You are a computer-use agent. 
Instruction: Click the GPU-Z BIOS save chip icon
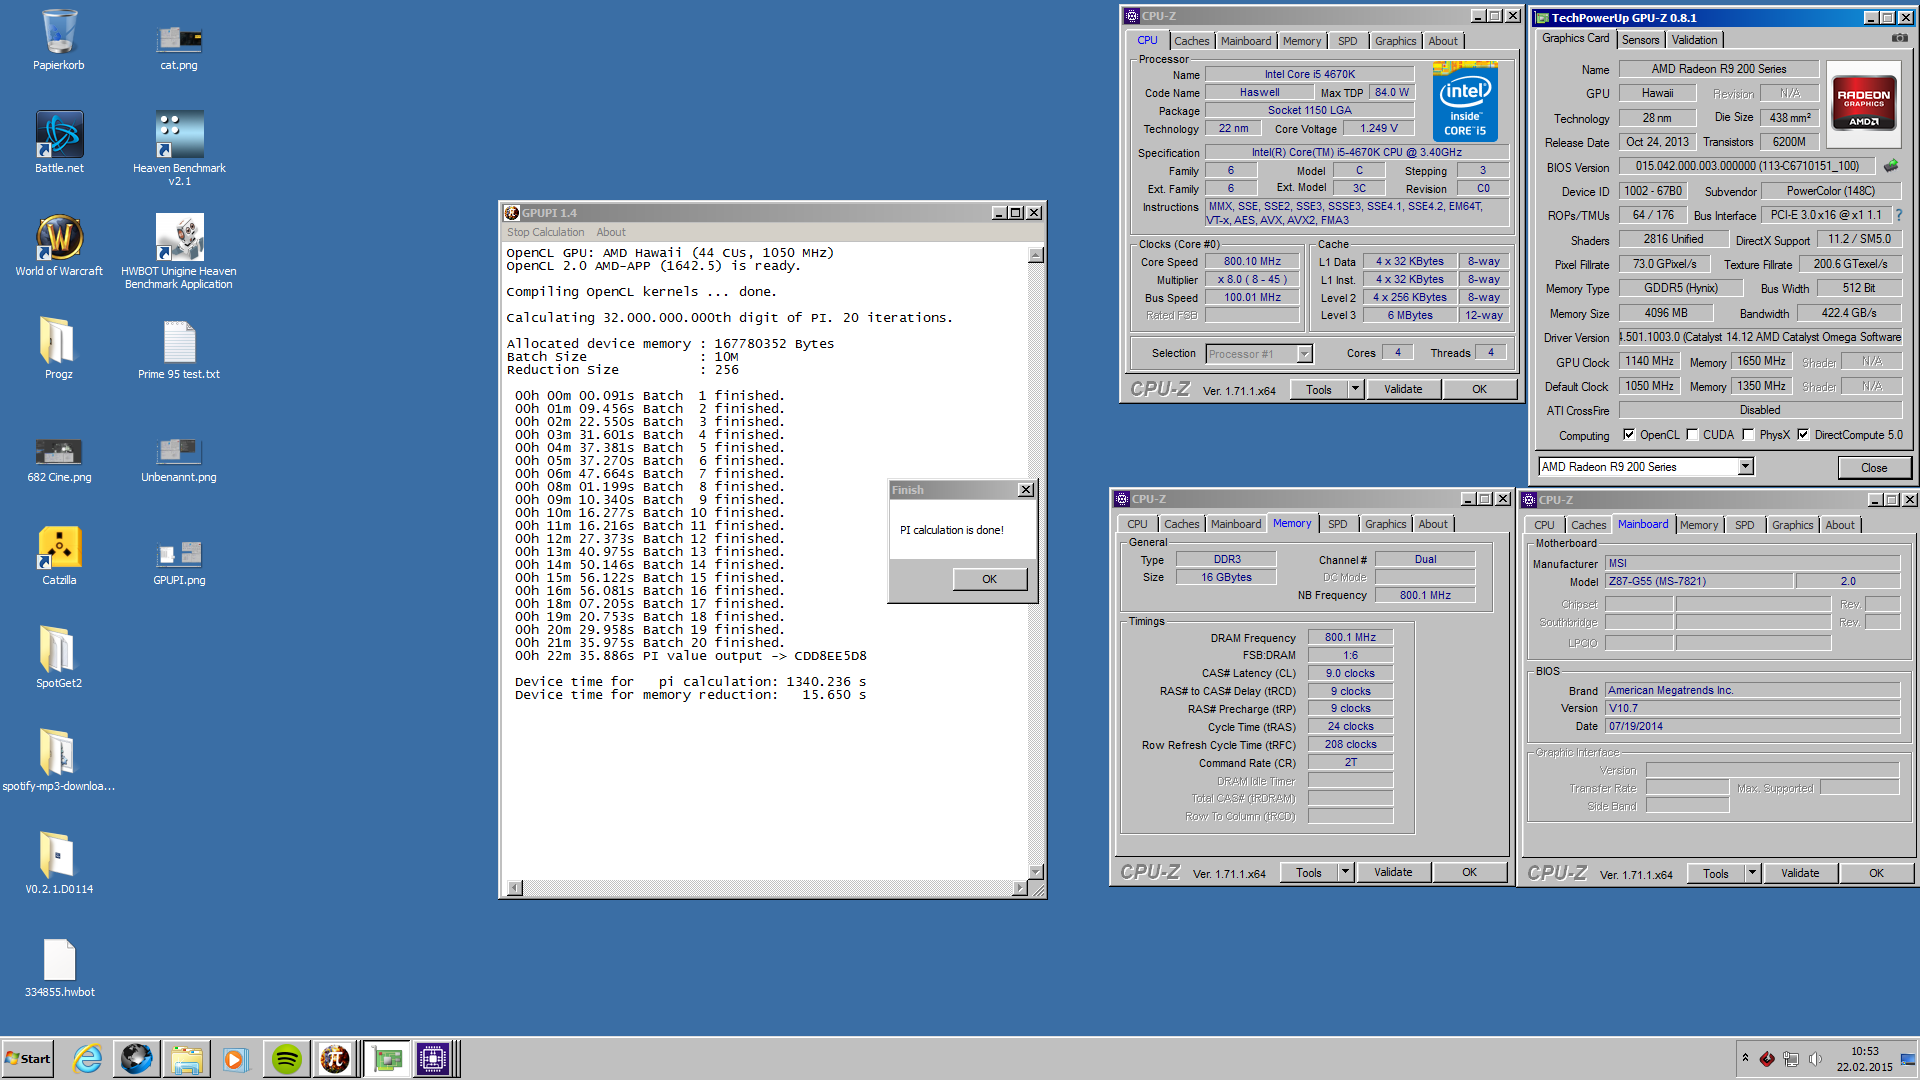pyautogui.click(x=1890, y=166)
